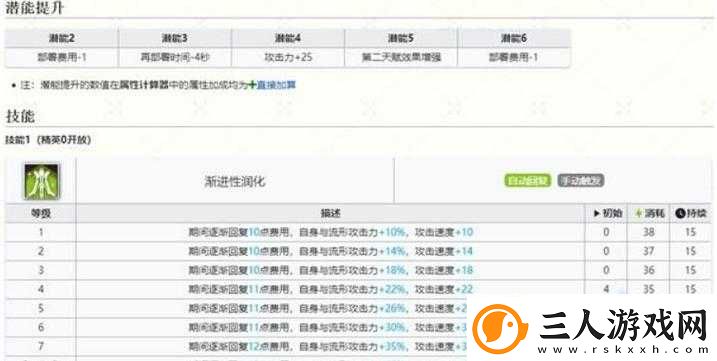This screenshot has width=717, height=361.
Task: Click the description with 攻击力+30%
Action: point(327,327)
